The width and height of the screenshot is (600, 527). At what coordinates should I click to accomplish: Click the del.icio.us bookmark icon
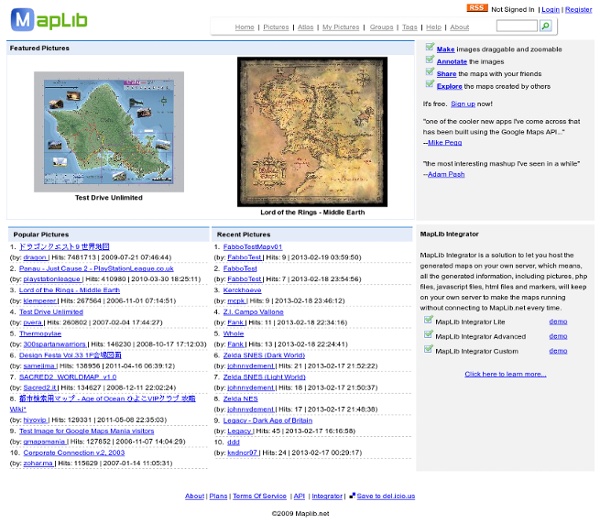352,495
